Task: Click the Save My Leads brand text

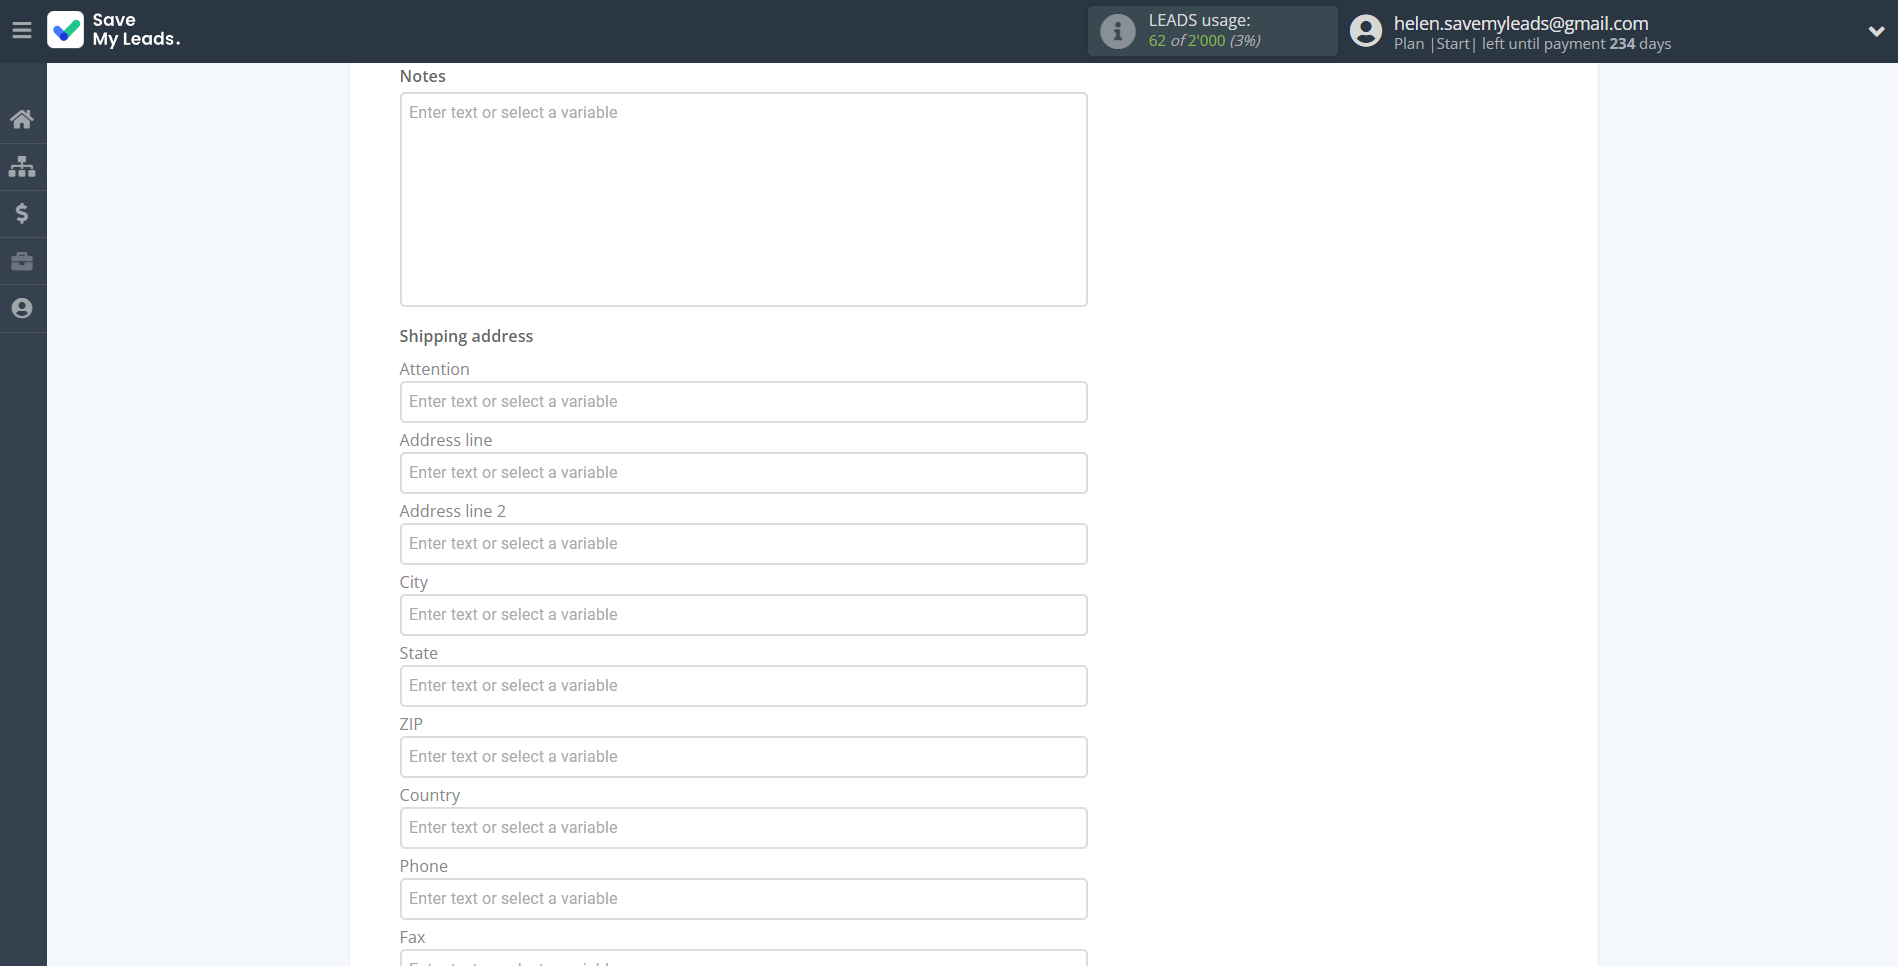Action: [x=136, y=30]
